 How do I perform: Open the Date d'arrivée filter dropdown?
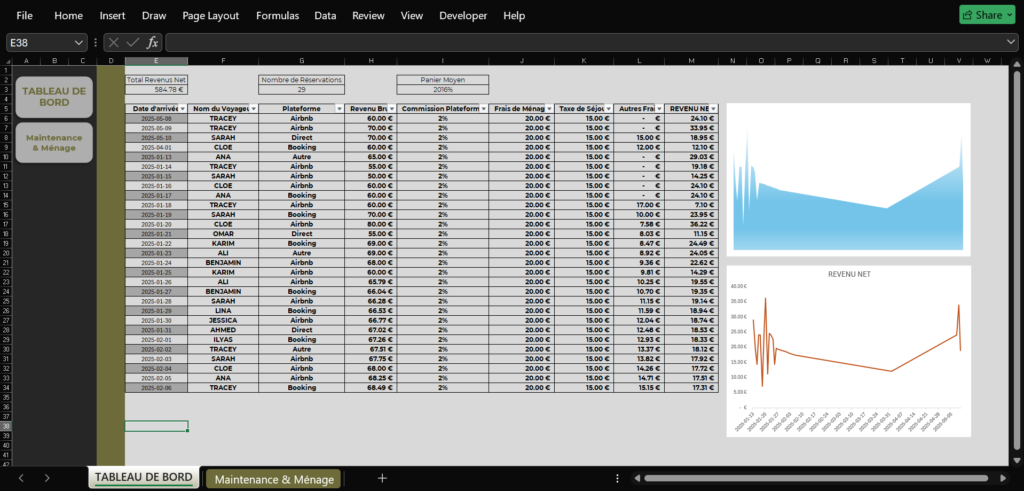click(182, 108)
